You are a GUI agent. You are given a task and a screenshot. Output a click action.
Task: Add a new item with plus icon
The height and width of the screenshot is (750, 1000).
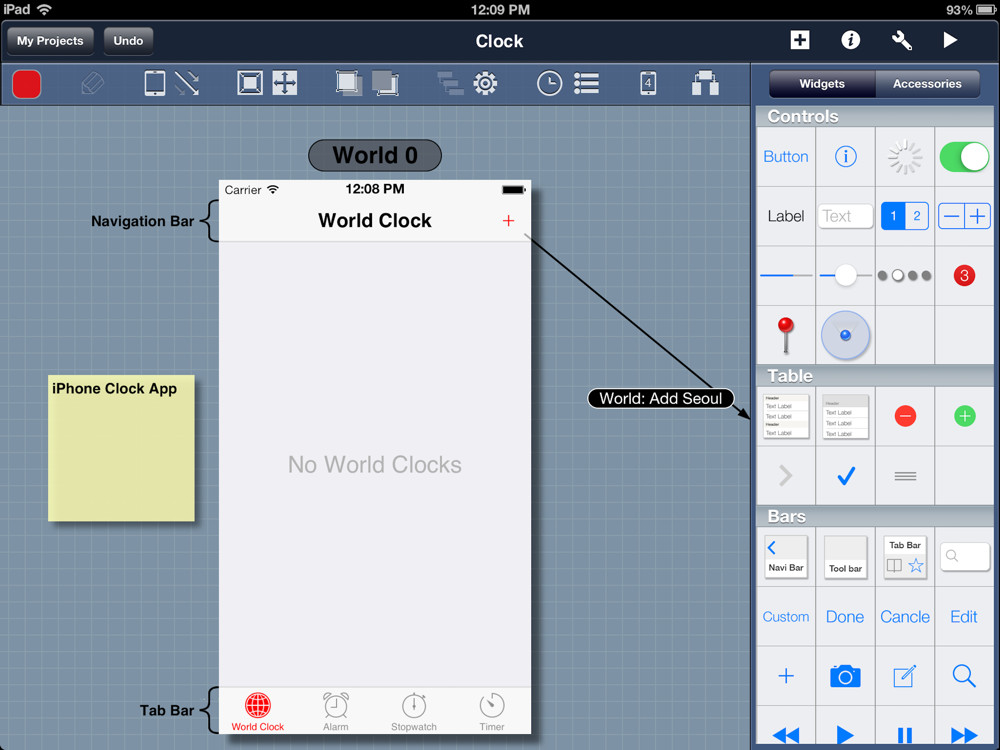(x=800, y=40)
